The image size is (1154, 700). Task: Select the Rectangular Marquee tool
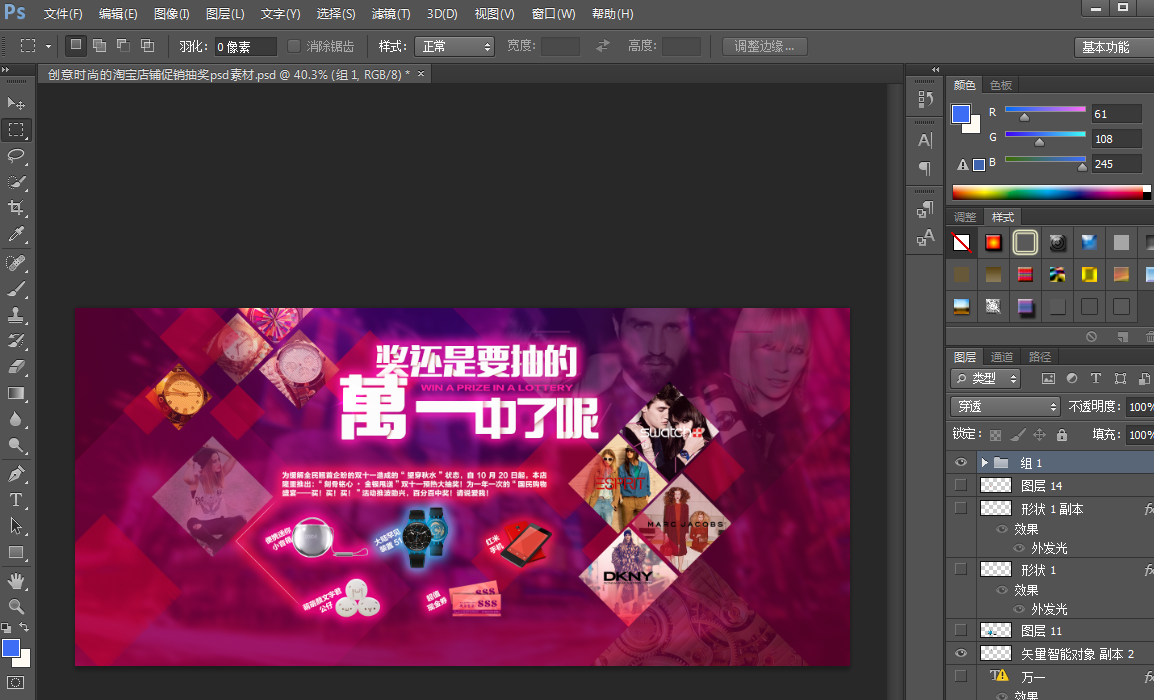15,130
